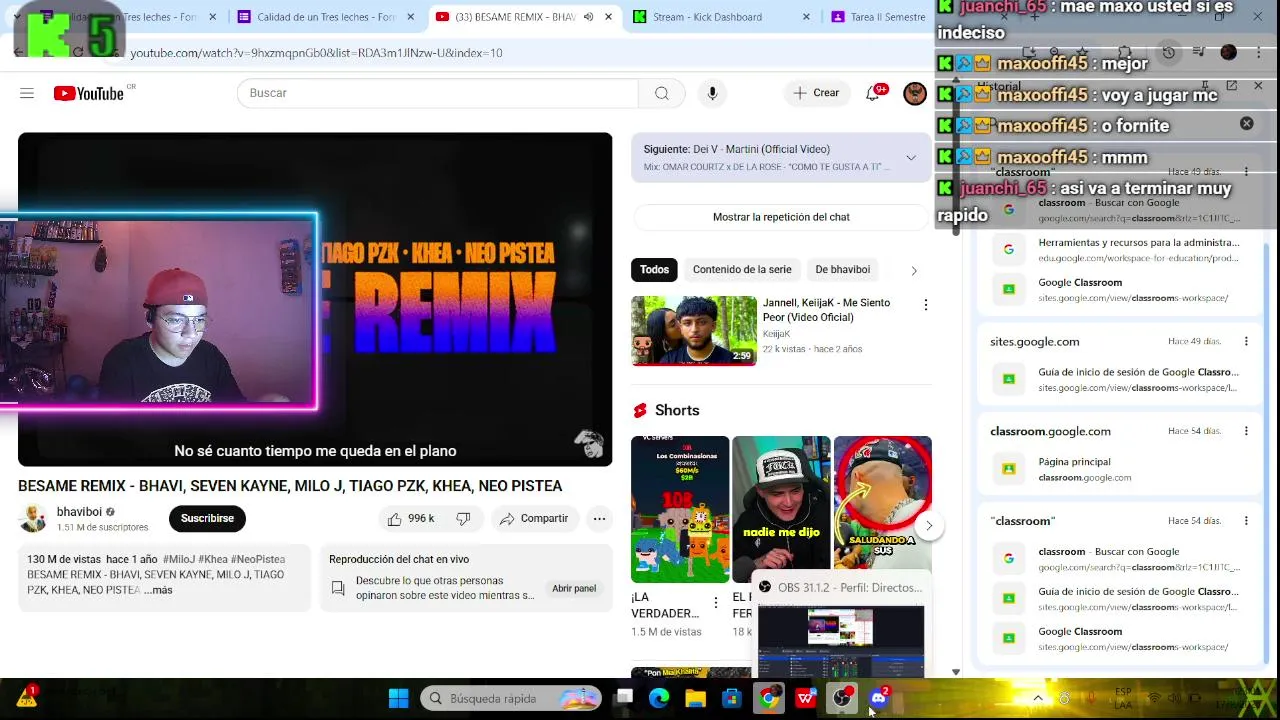Screen dimensions: 1280x720
Task: Click Abrir panel for chat replay
Action: [x=574, y=588]
